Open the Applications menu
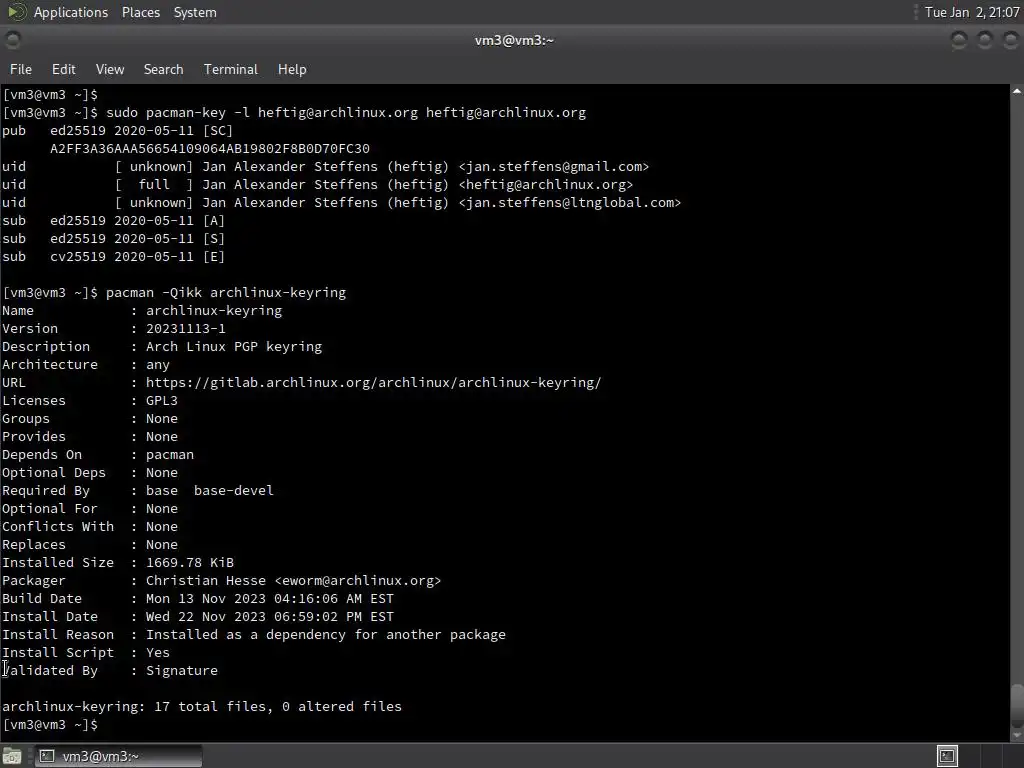The width and height of the screenshot is (1024, 768). [x=71, y=12]
